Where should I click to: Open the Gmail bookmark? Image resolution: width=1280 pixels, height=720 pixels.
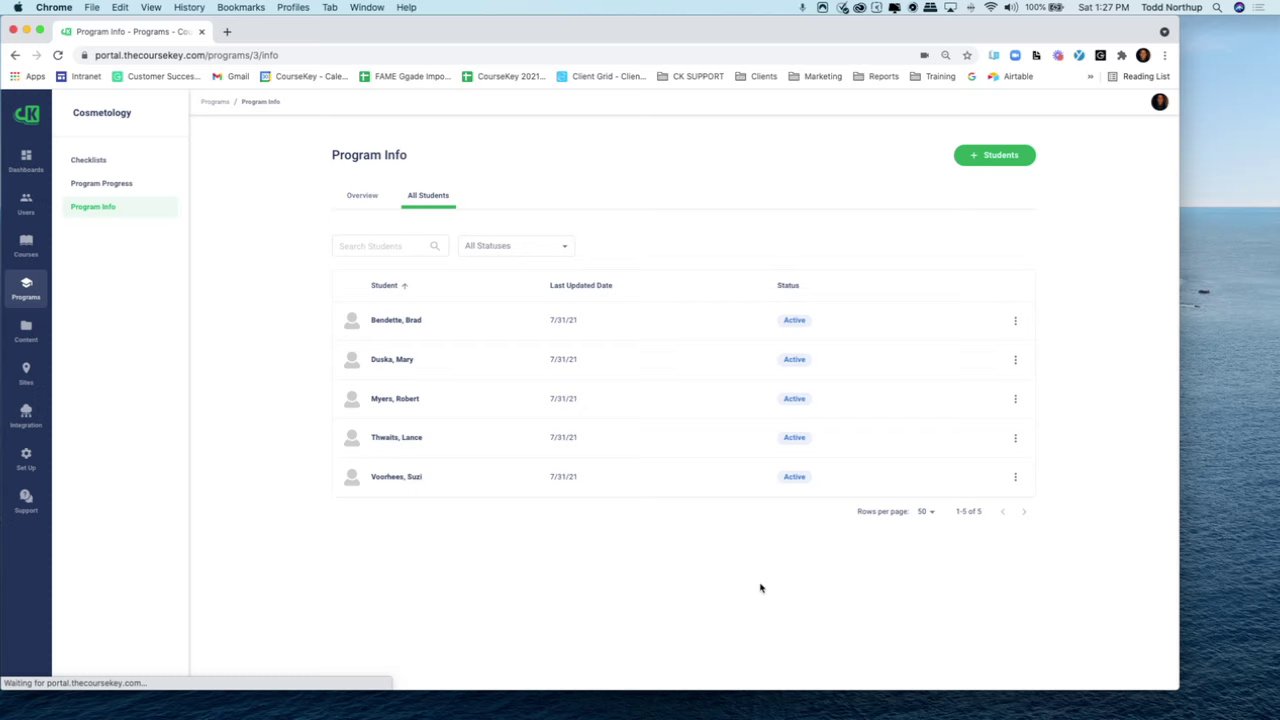[230, 76]
